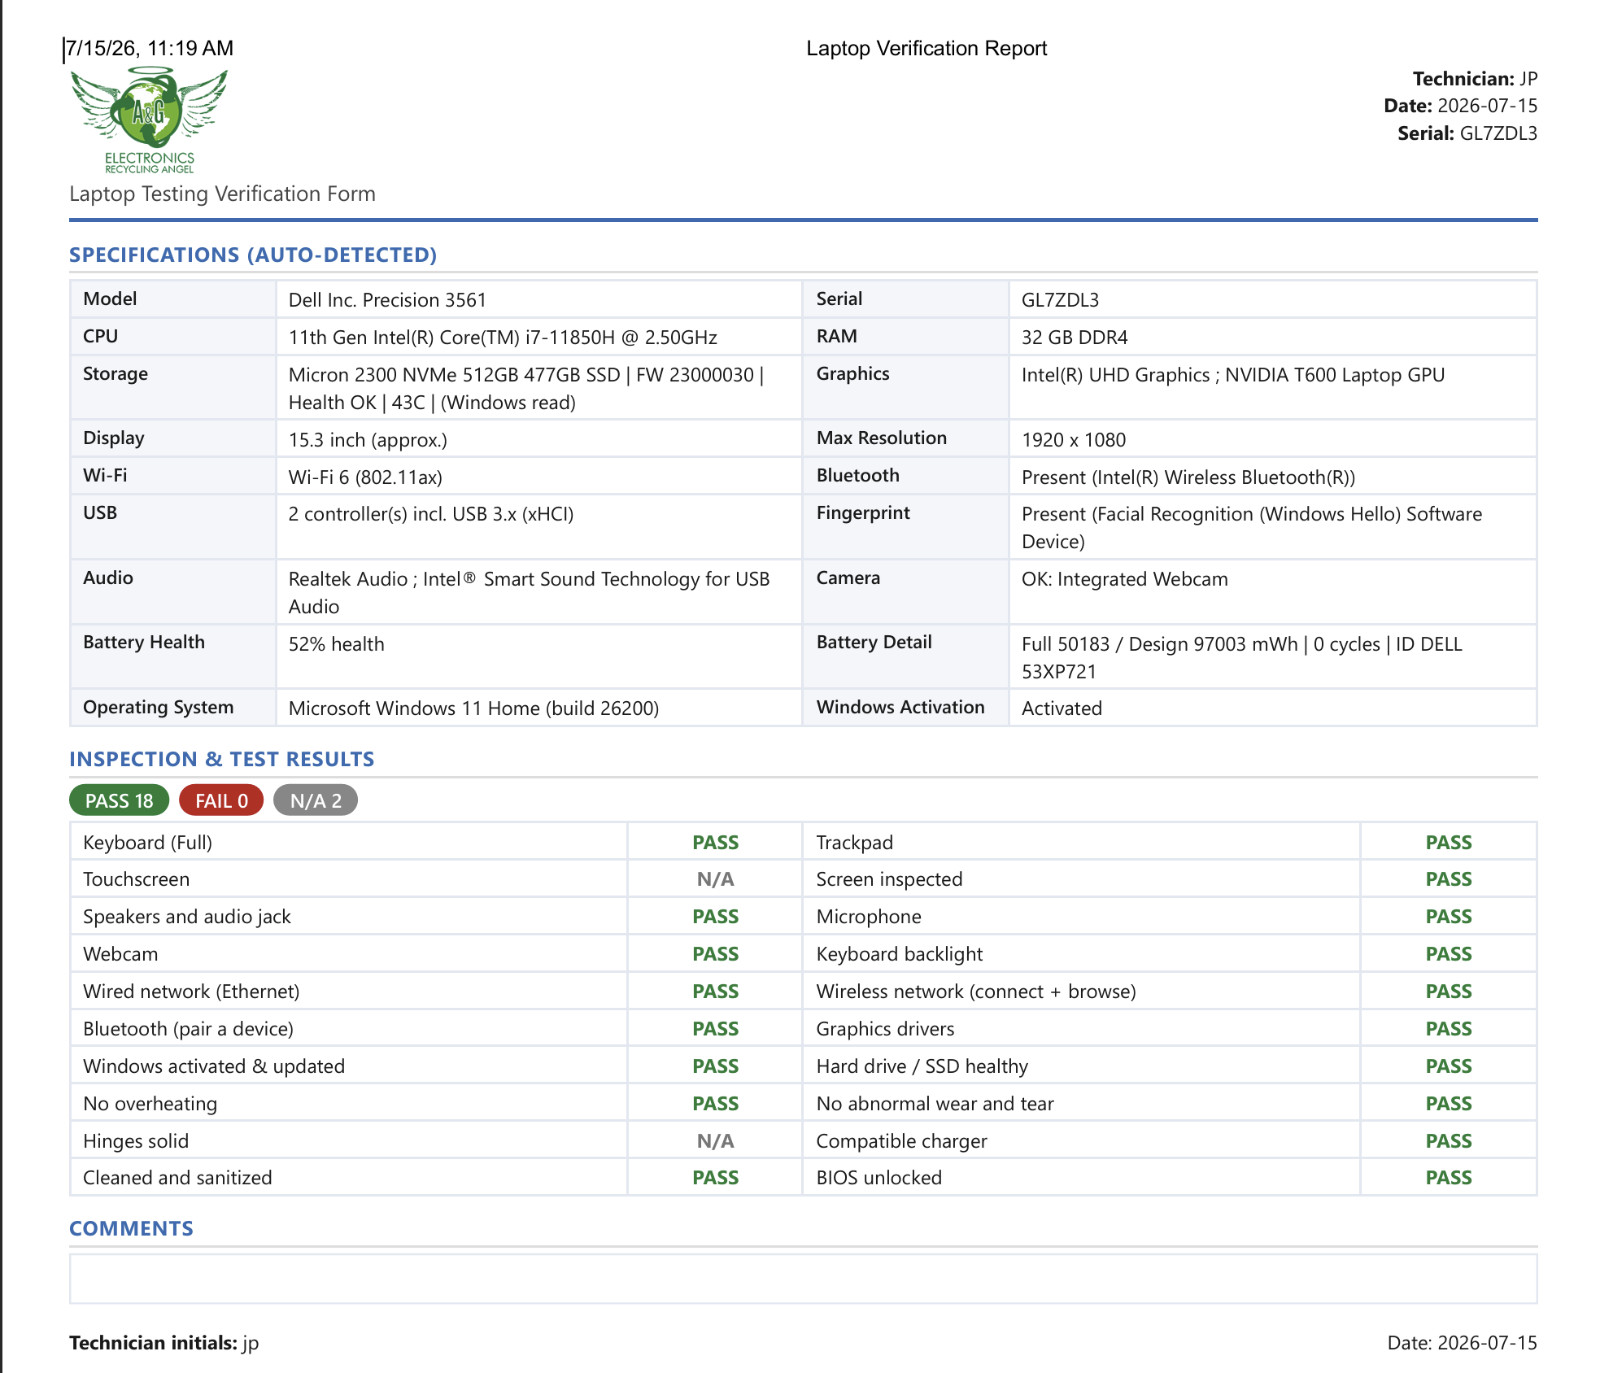Click the '1920 x 1080' resolution value

point(1073,440)
